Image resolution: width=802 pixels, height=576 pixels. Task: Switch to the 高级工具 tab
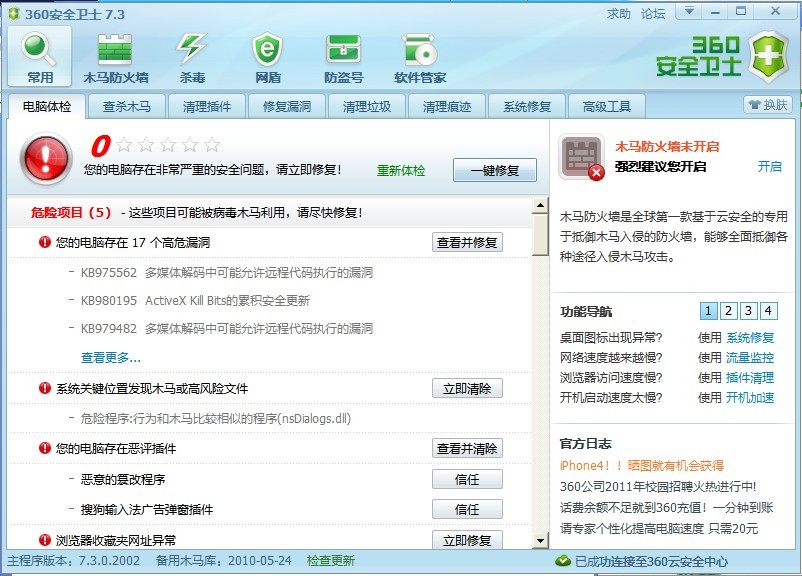(607, 106)
